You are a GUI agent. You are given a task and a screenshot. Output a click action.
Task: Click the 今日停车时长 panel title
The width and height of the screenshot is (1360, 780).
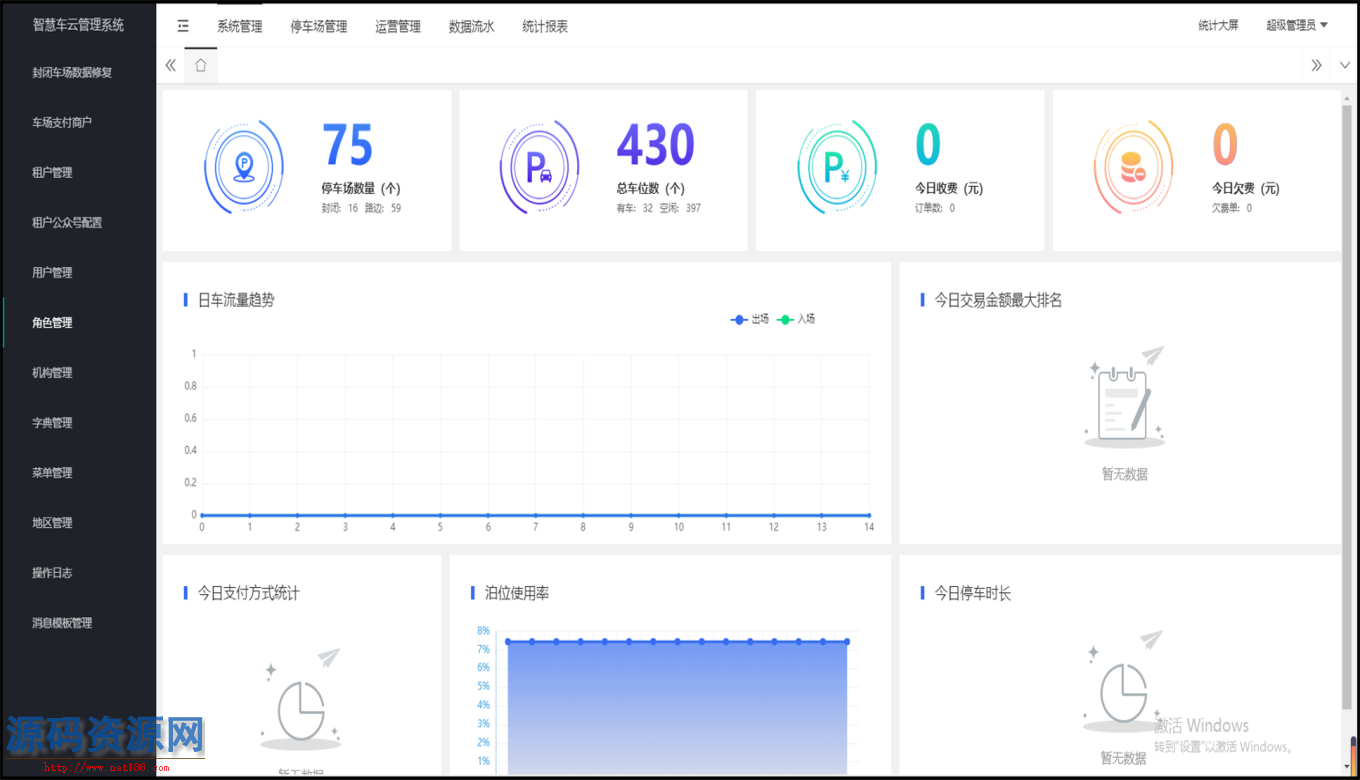pyautogui.click(x=973, y=593)
